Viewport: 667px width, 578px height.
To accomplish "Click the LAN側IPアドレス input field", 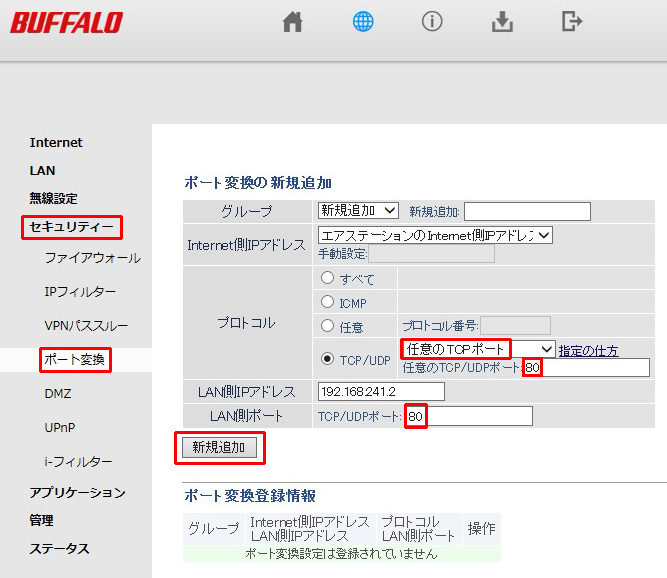I will click(380, 391).
